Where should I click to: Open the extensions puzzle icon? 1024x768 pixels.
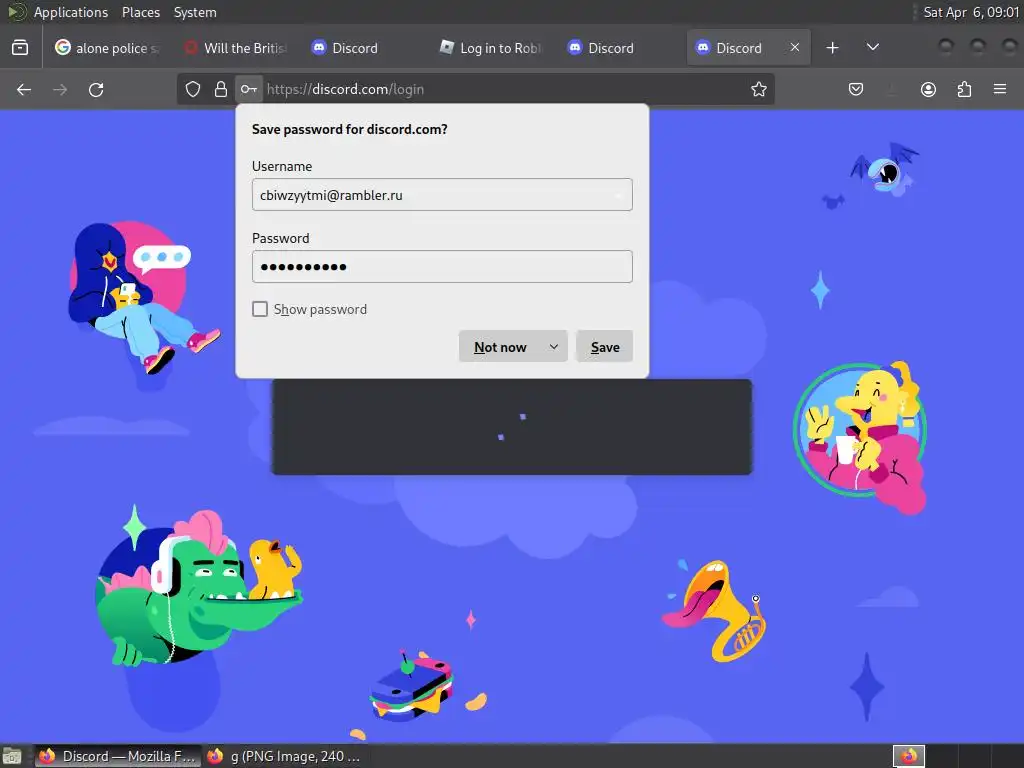[964, 89]
